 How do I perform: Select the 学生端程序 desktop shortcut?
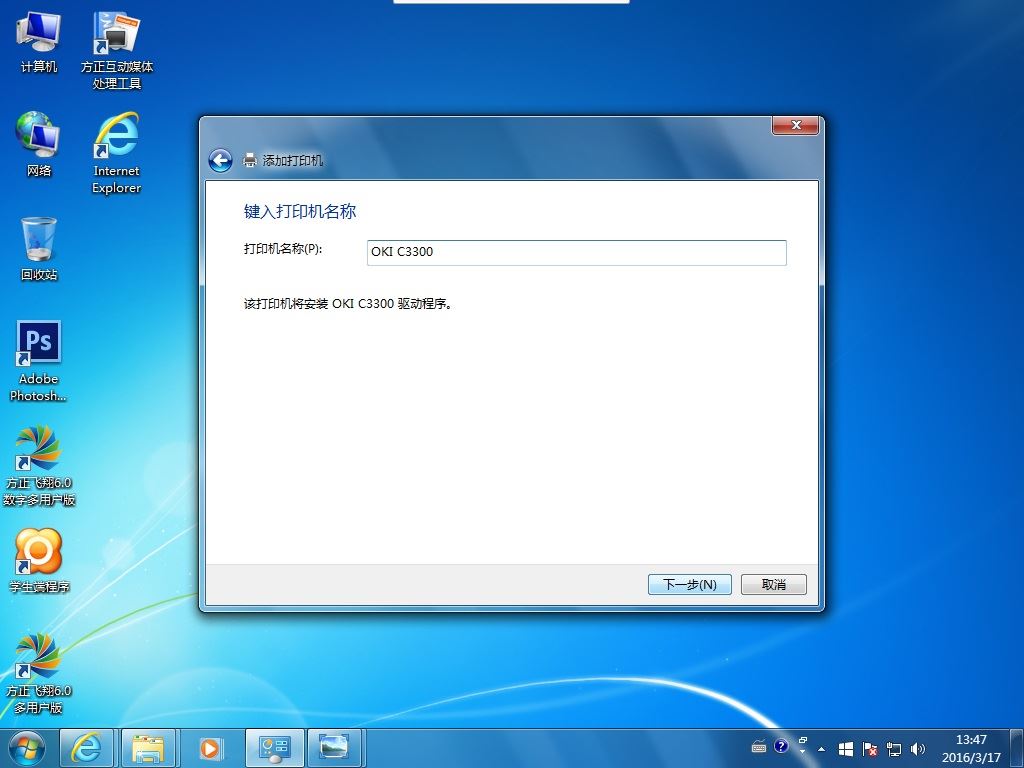(39, 561)
